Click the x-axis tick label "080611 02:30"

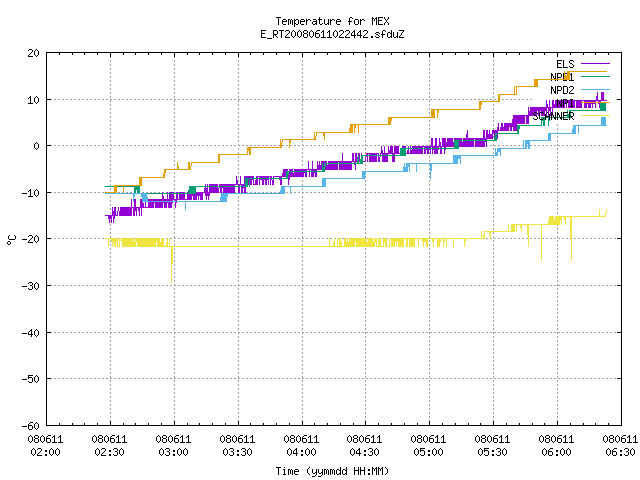[x=110, y=446]
